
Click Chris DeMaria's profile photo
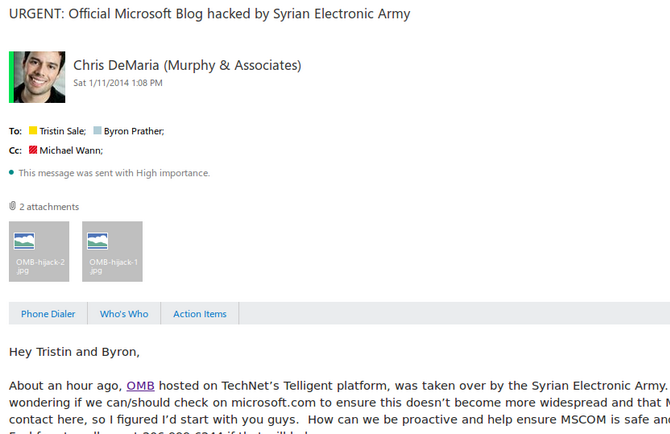pyautogui.click(x=39, y=77)
